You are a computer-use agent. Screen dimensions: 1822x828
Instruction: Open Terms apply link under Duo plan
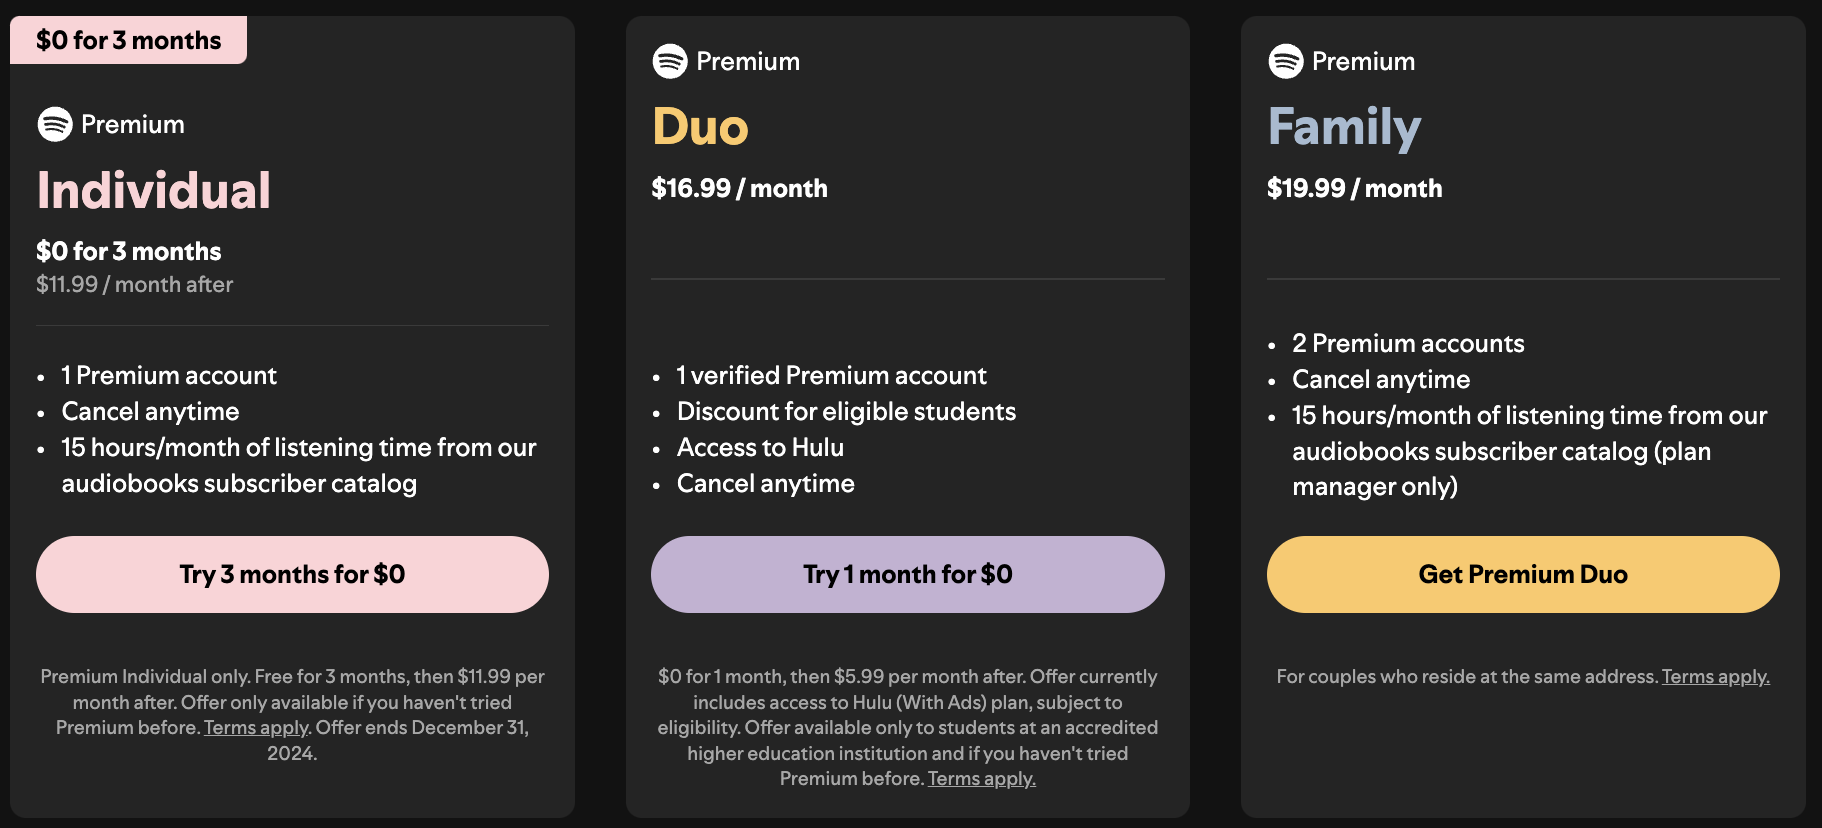coord(980,778)
